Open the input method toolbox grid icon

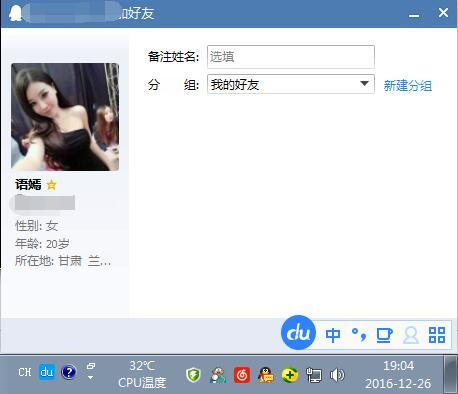[437, 335]
